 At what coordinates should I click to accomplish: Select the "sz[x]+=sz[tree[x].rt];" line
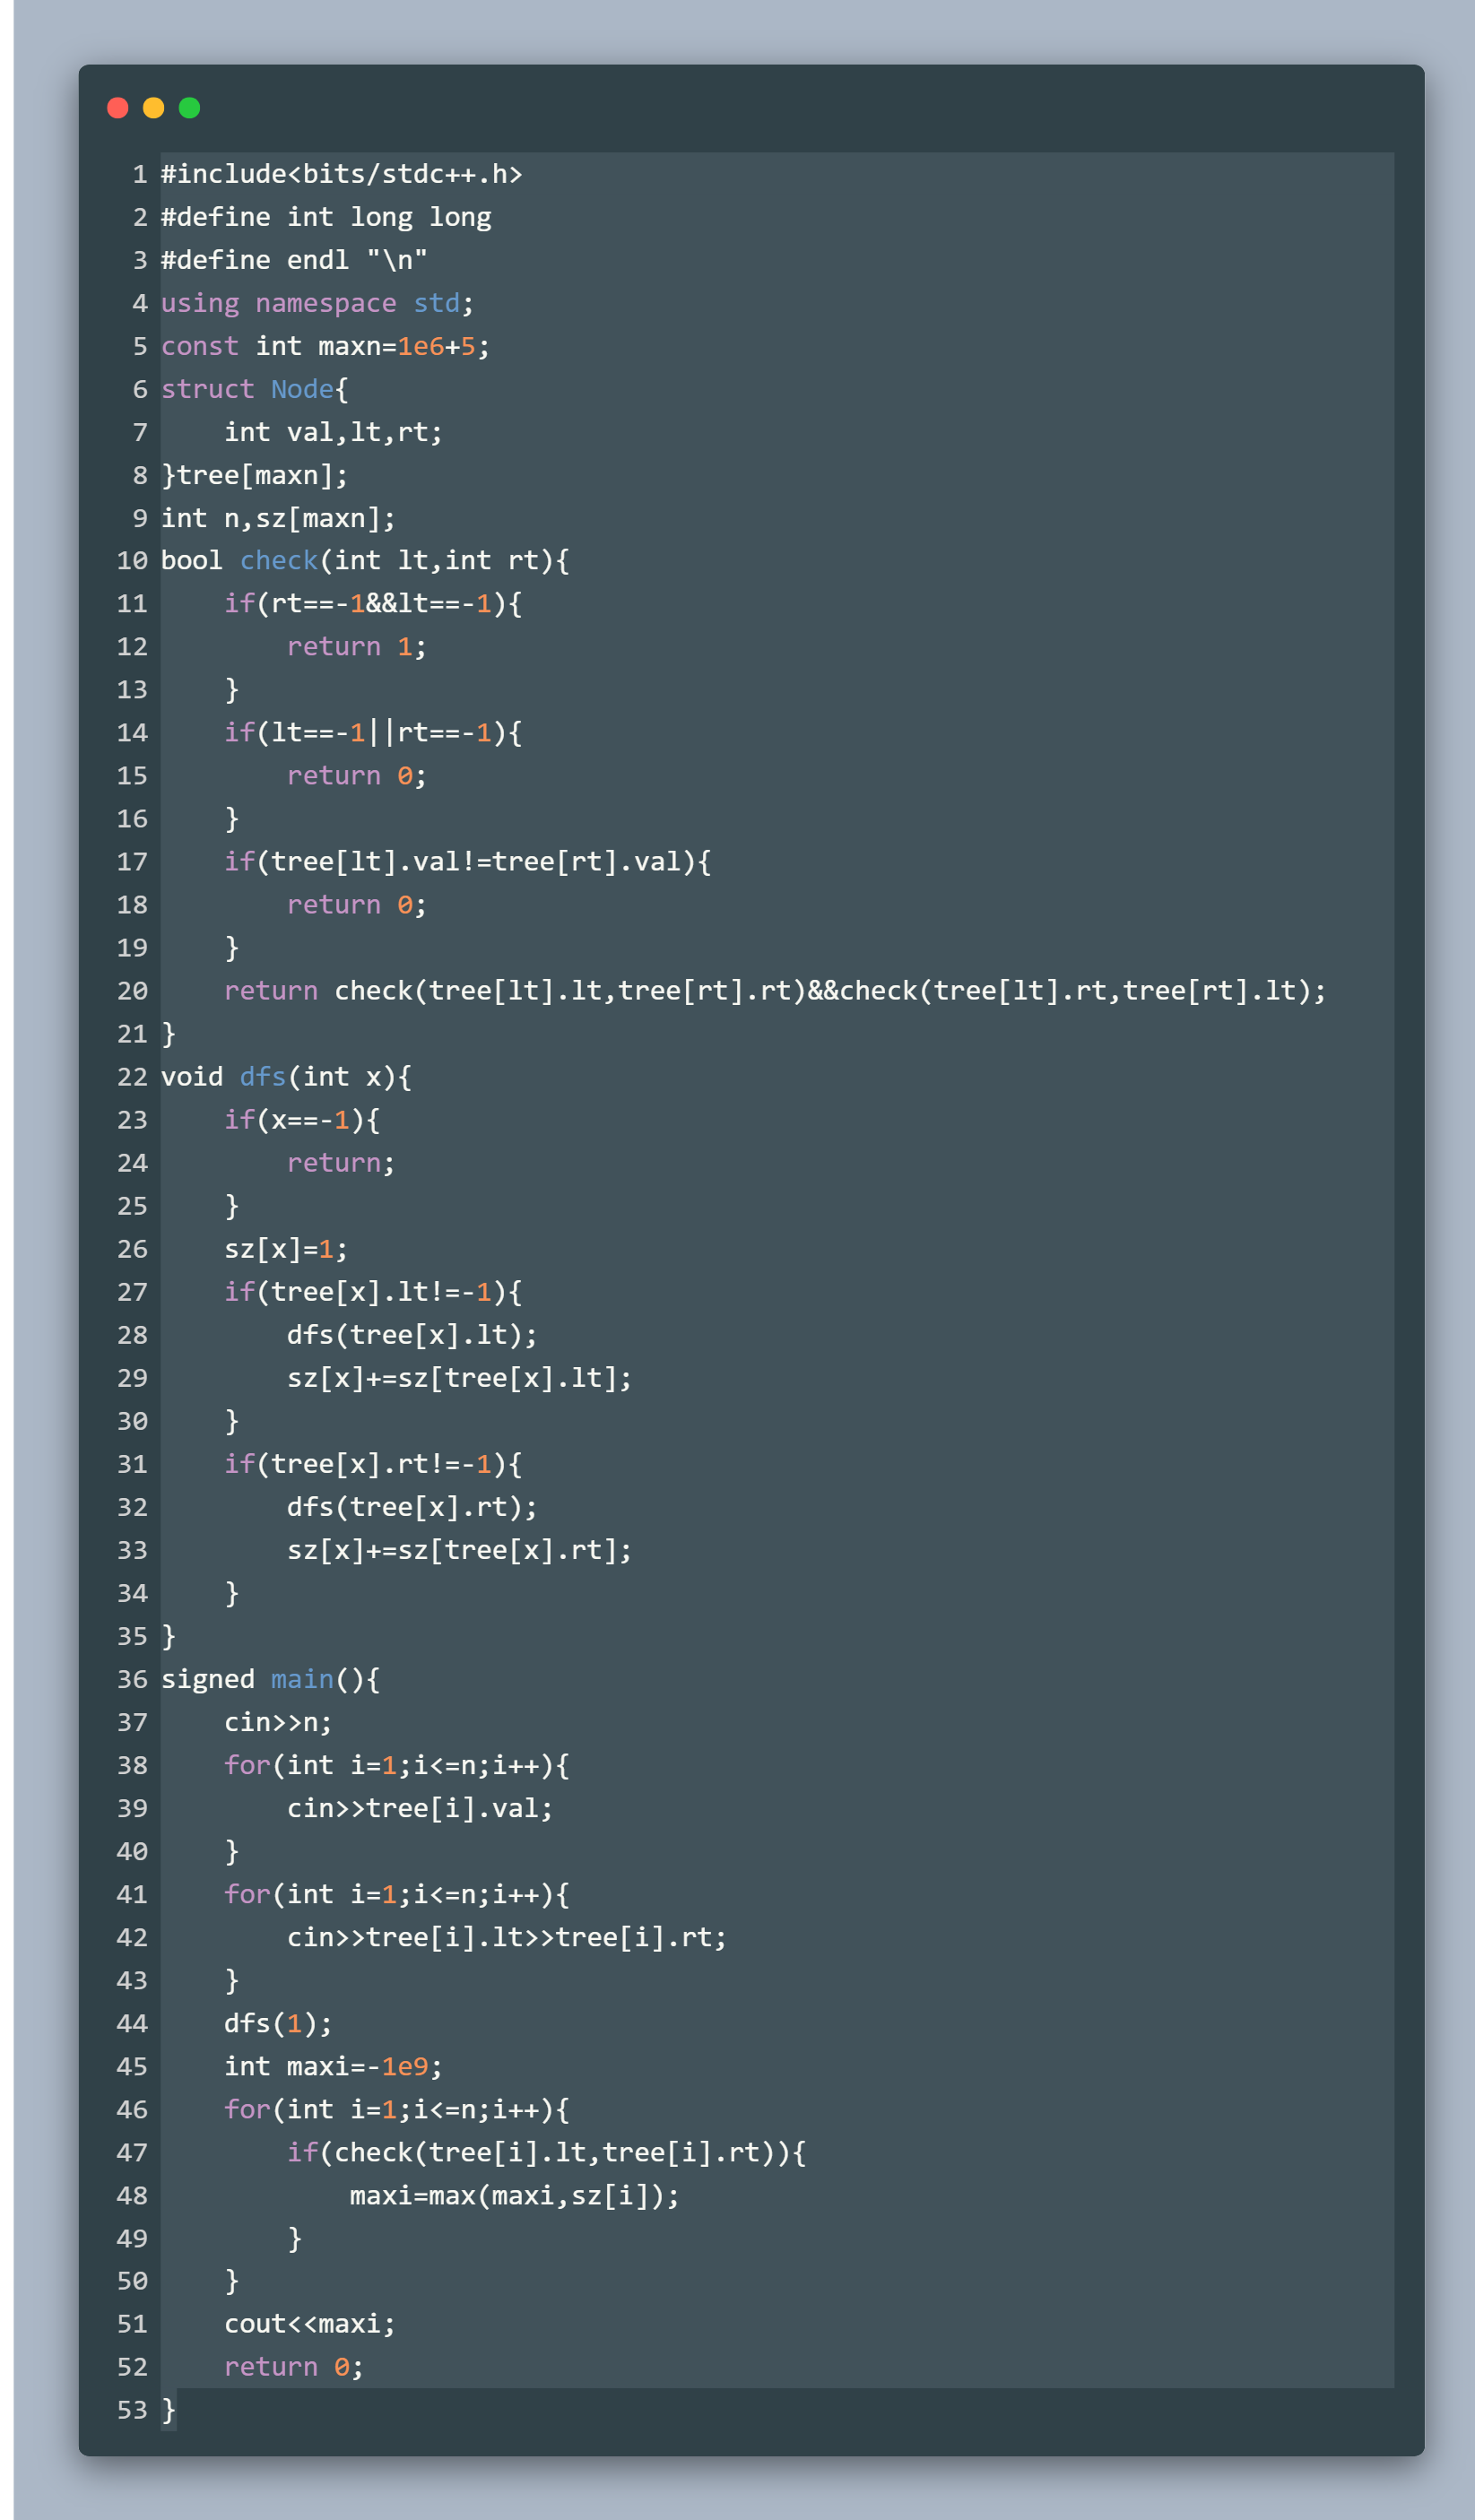pos(460,1549)
